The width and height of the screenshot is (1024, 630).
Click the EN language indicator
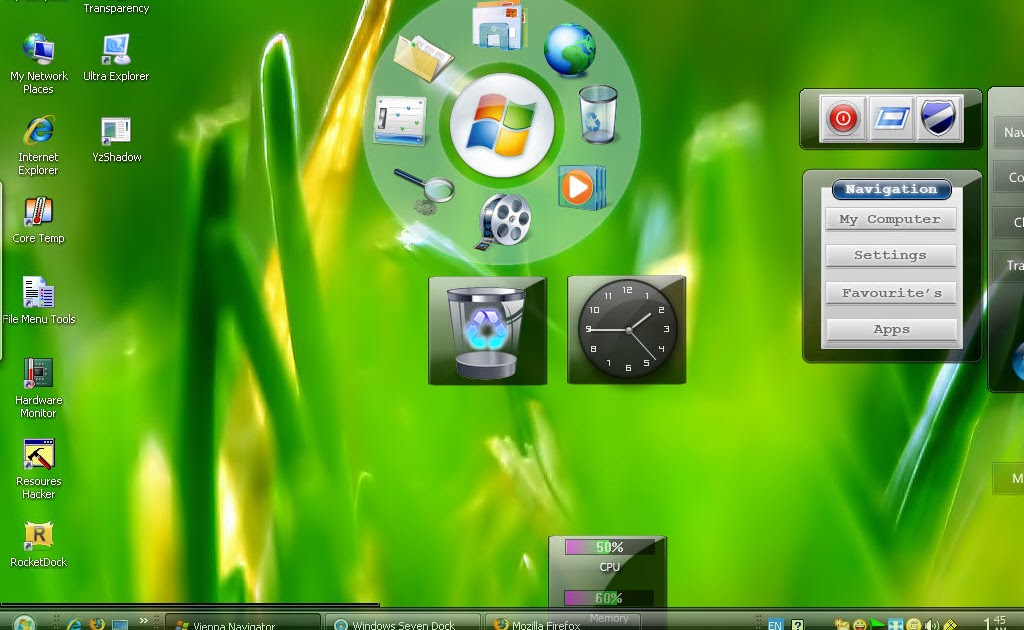(775, 625)
